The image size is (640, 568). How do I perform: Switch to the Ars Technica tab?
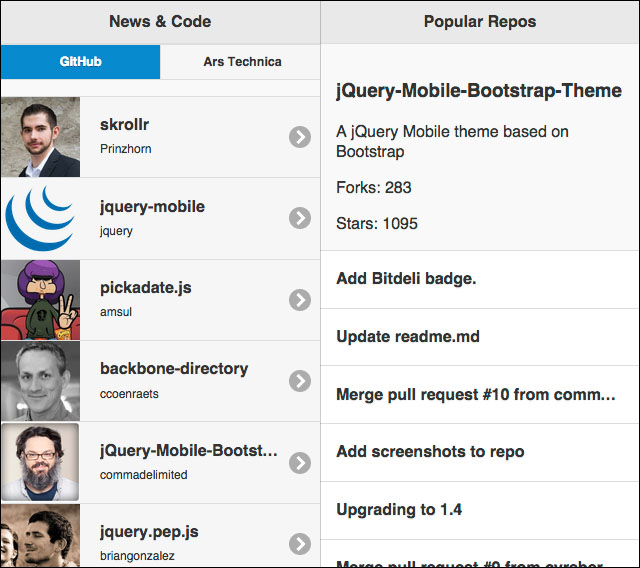[240, 62]
